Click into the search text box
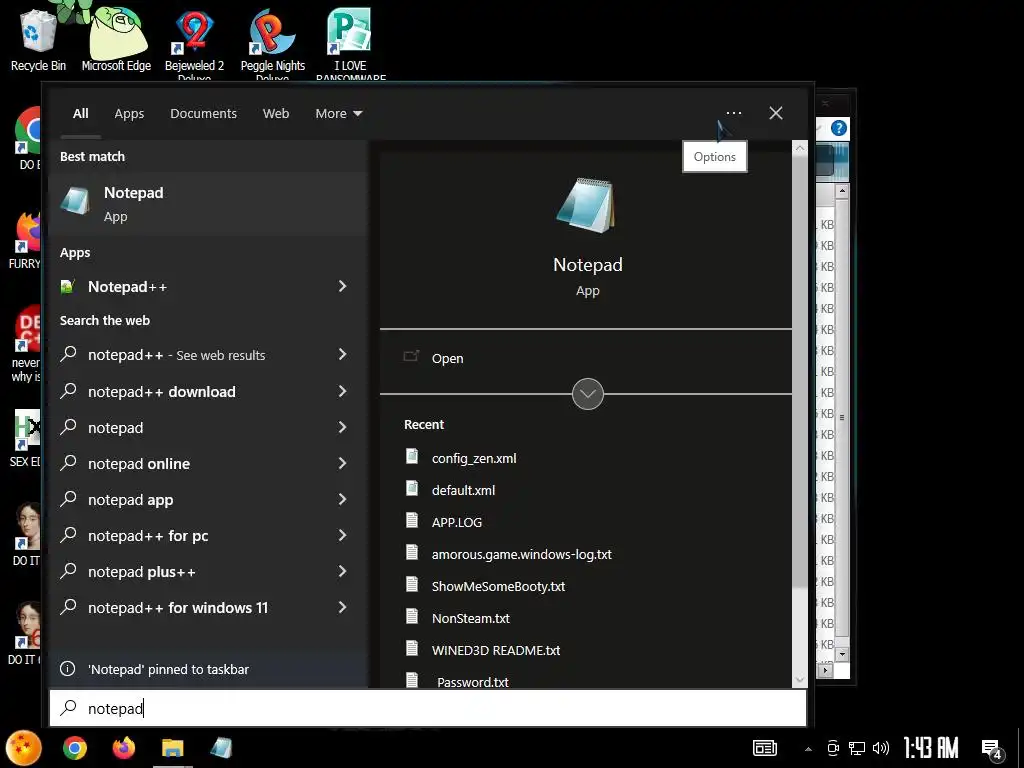Screen dimensions: 1024x768 [428, 708]
